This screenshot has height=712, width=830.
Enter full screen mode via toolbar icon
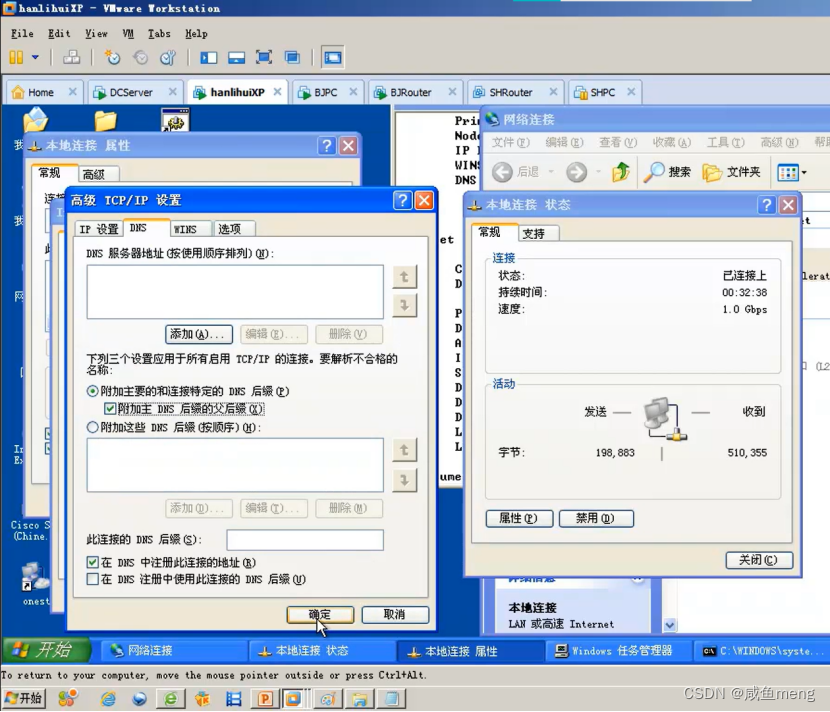click(264, 57)
